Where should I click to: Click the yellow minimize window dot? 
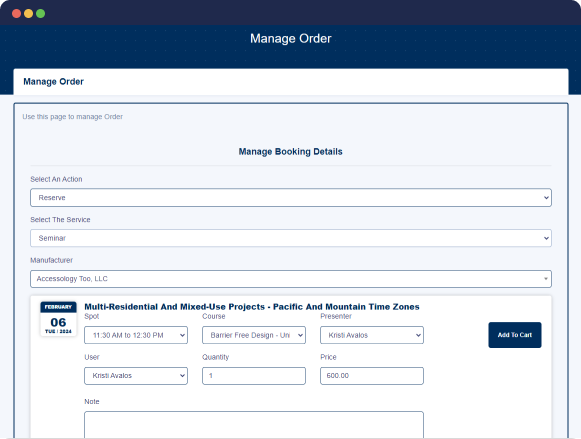click(29, 14)
